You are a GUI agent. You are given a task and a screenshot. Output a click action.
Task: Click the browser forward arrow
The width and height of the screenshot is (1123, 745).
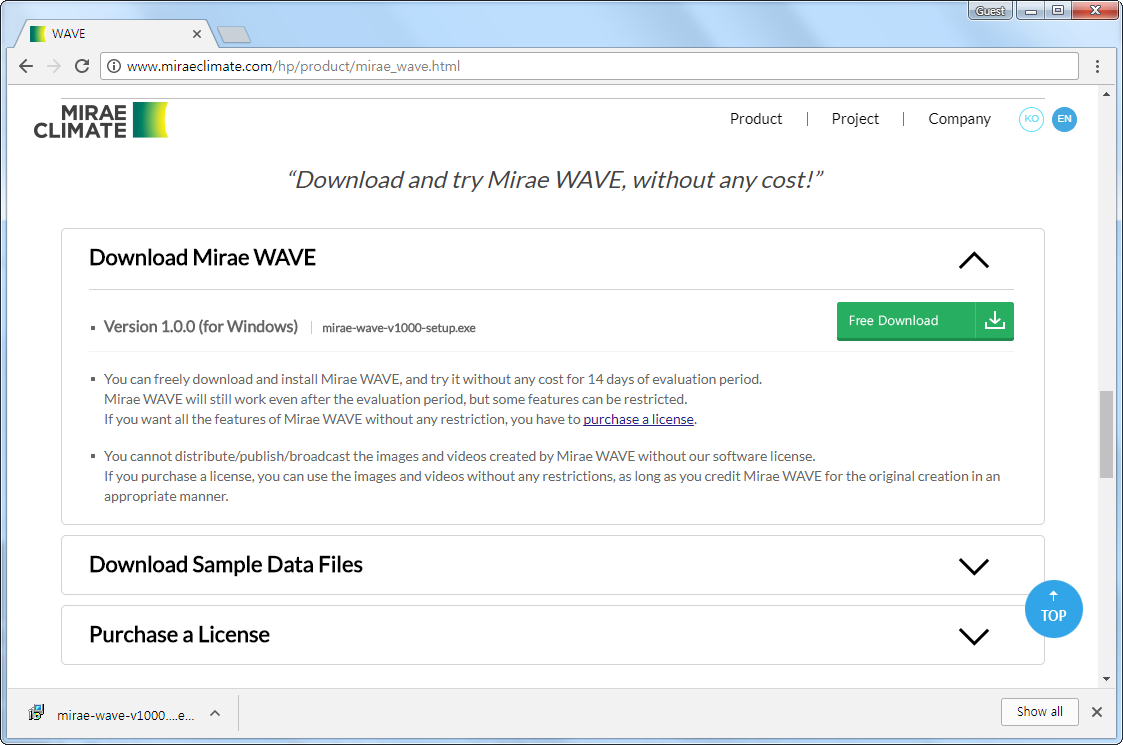pos(54,66)
